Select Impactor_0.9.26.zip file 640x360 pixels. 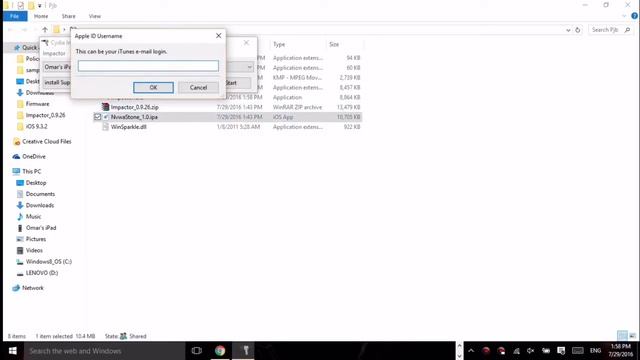click(135, 107)
